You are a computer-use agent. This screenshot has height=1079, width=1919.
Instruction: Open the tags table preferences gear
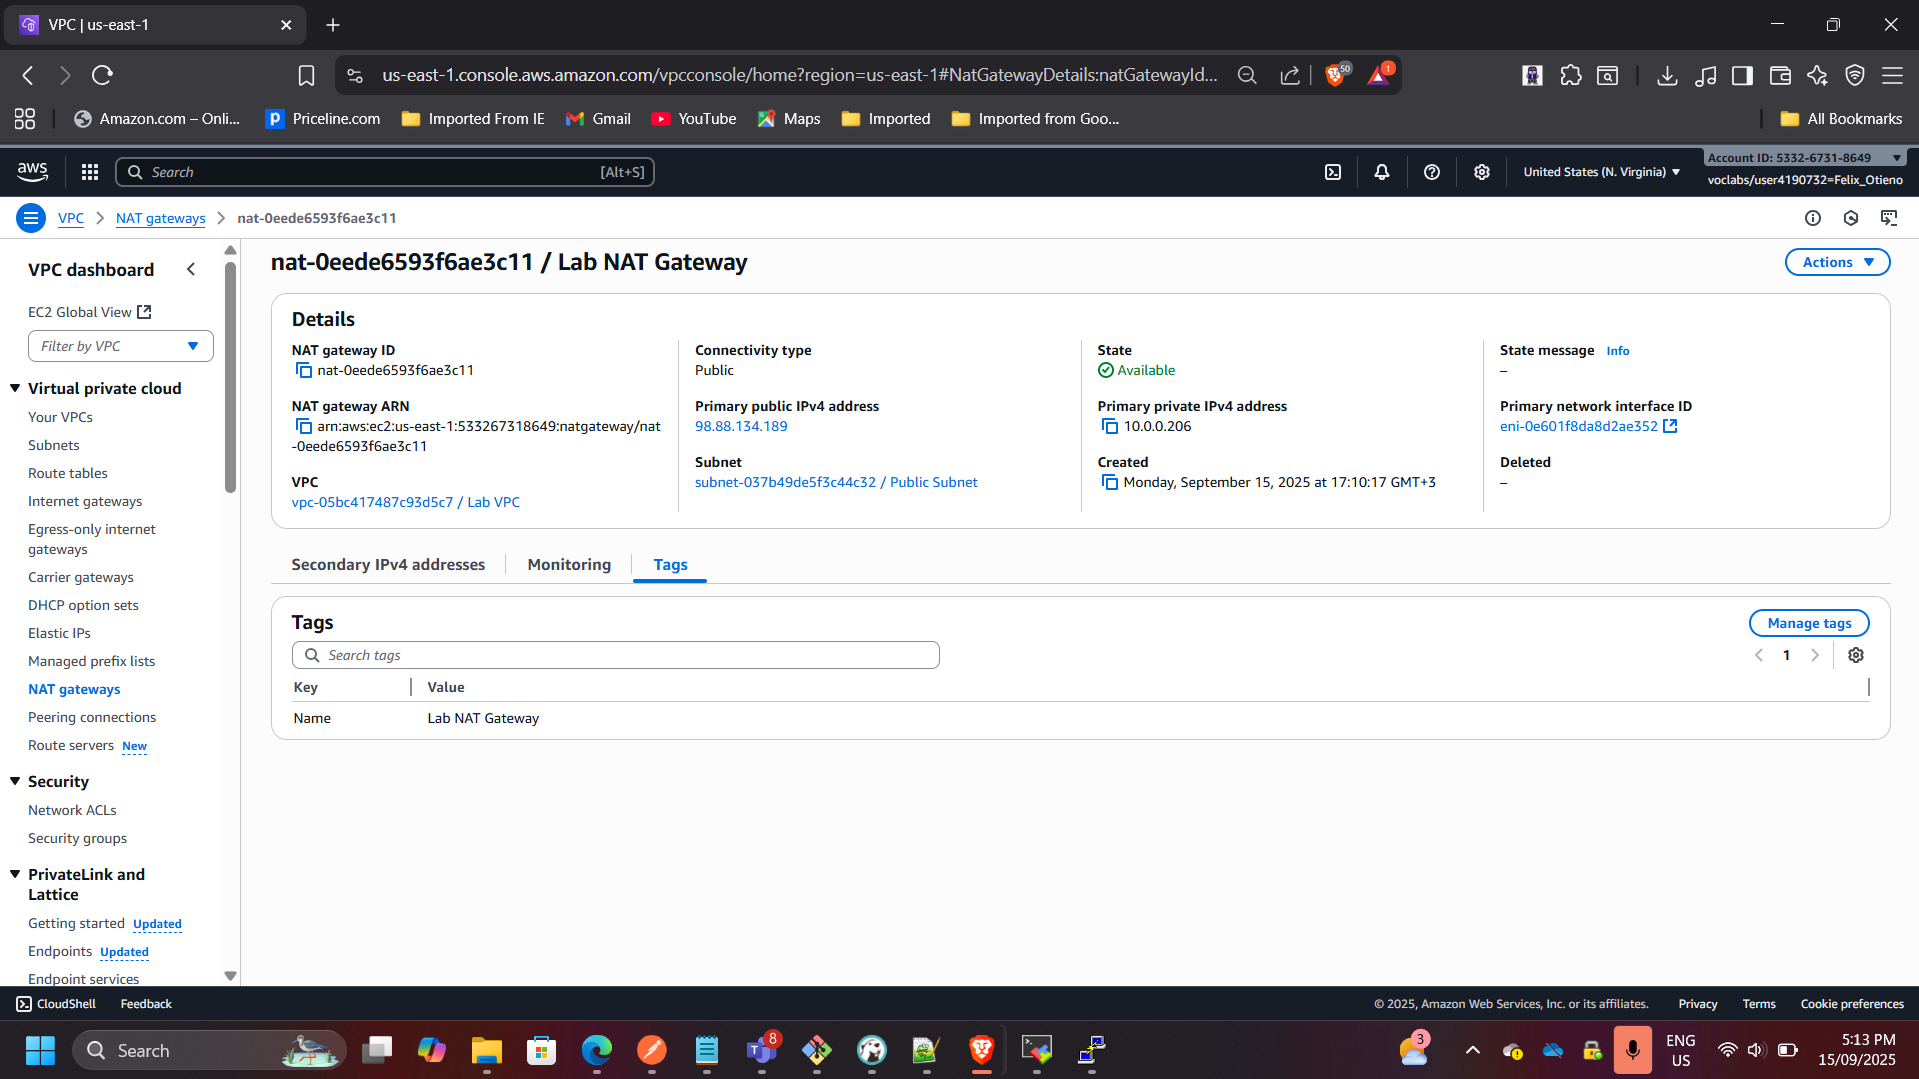tap(1855, 655)
